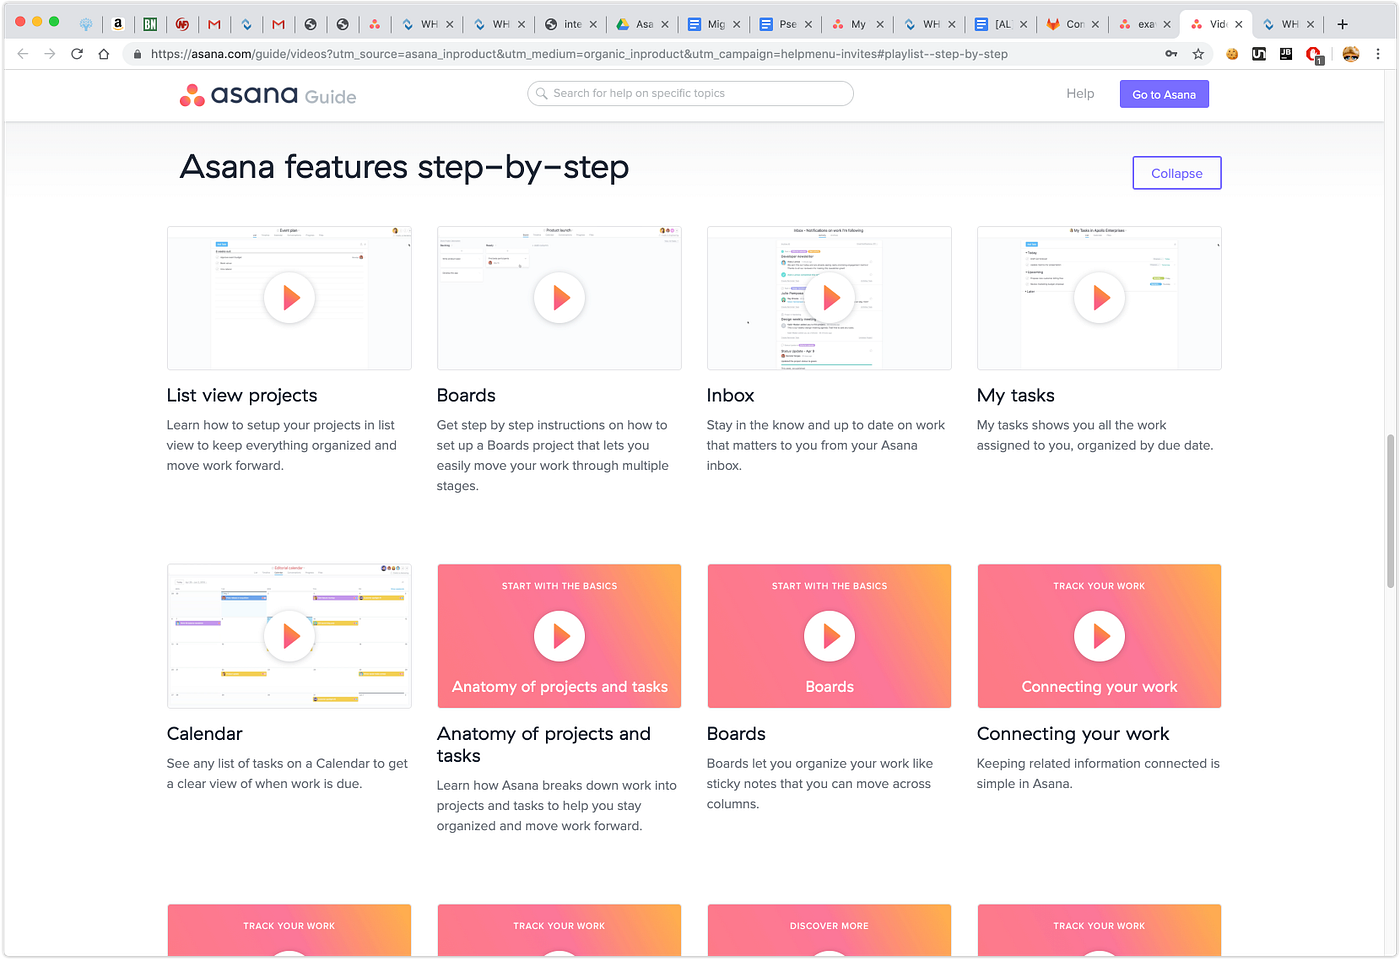Play the My tasks video
Viewport: 1400px width, 960px height.
pyautogui.click(x=1100, y=298)
